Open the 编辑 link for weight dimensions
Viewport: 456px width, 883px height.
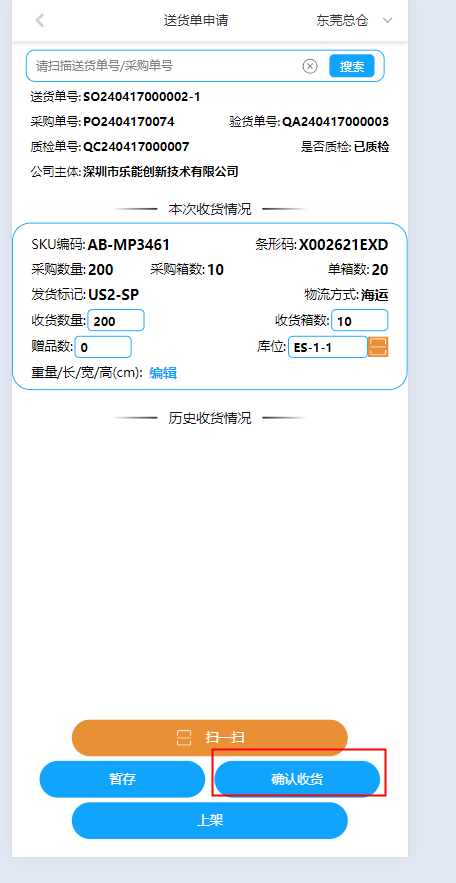(163, 373)
